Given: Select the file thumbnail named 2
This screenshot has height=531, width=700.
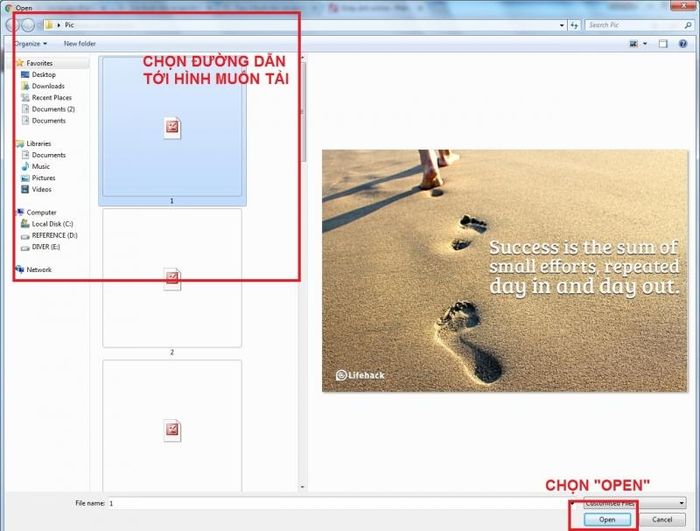Looking at the screenshot, I should (x=172, y=282).
